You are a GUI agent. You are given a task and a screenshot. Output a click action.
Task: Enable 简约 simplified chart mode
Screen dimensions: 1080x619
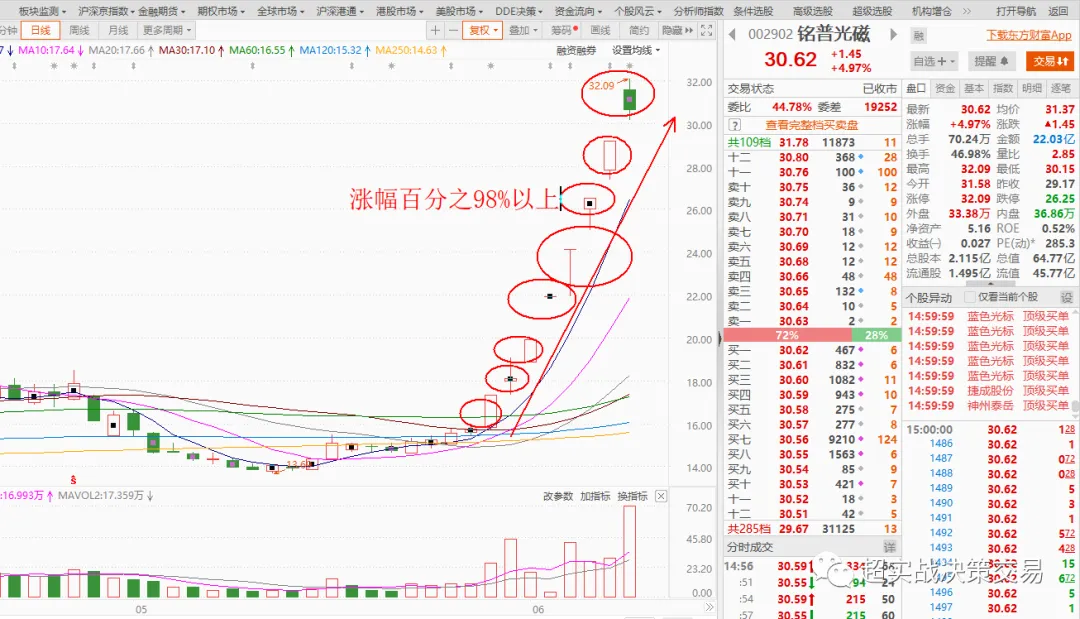(641, 31)
